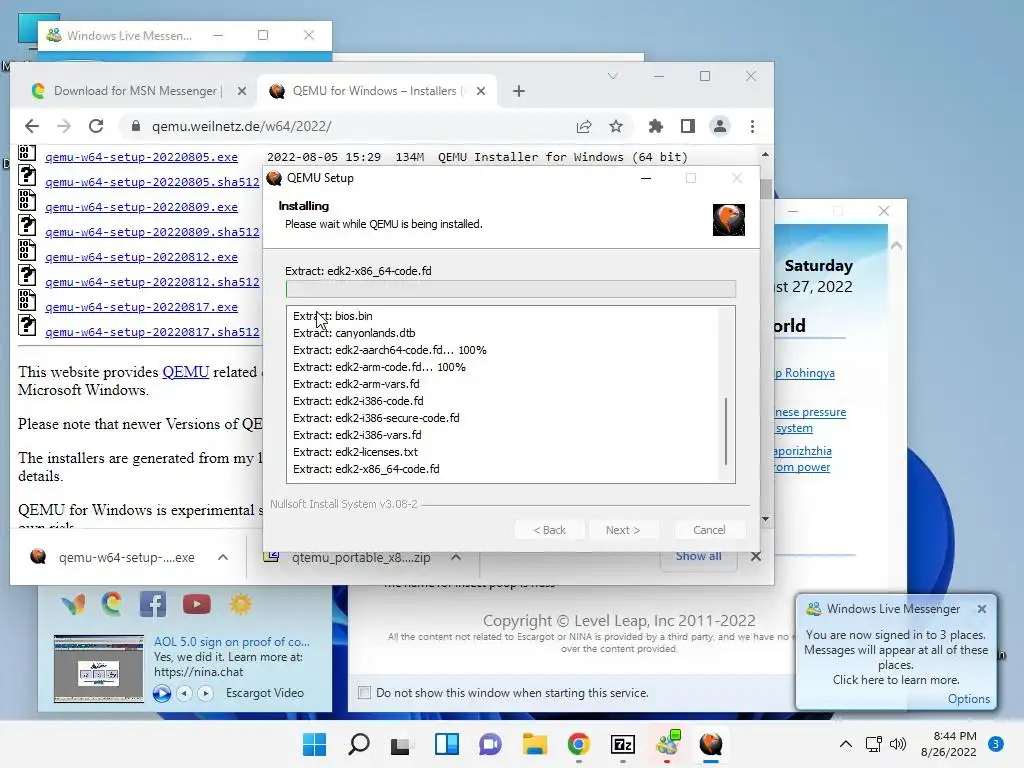Open qemu-w64-setup-20220809.exe link
The width and height of the screenshot is (1024, 768).
tap(141, 207)
